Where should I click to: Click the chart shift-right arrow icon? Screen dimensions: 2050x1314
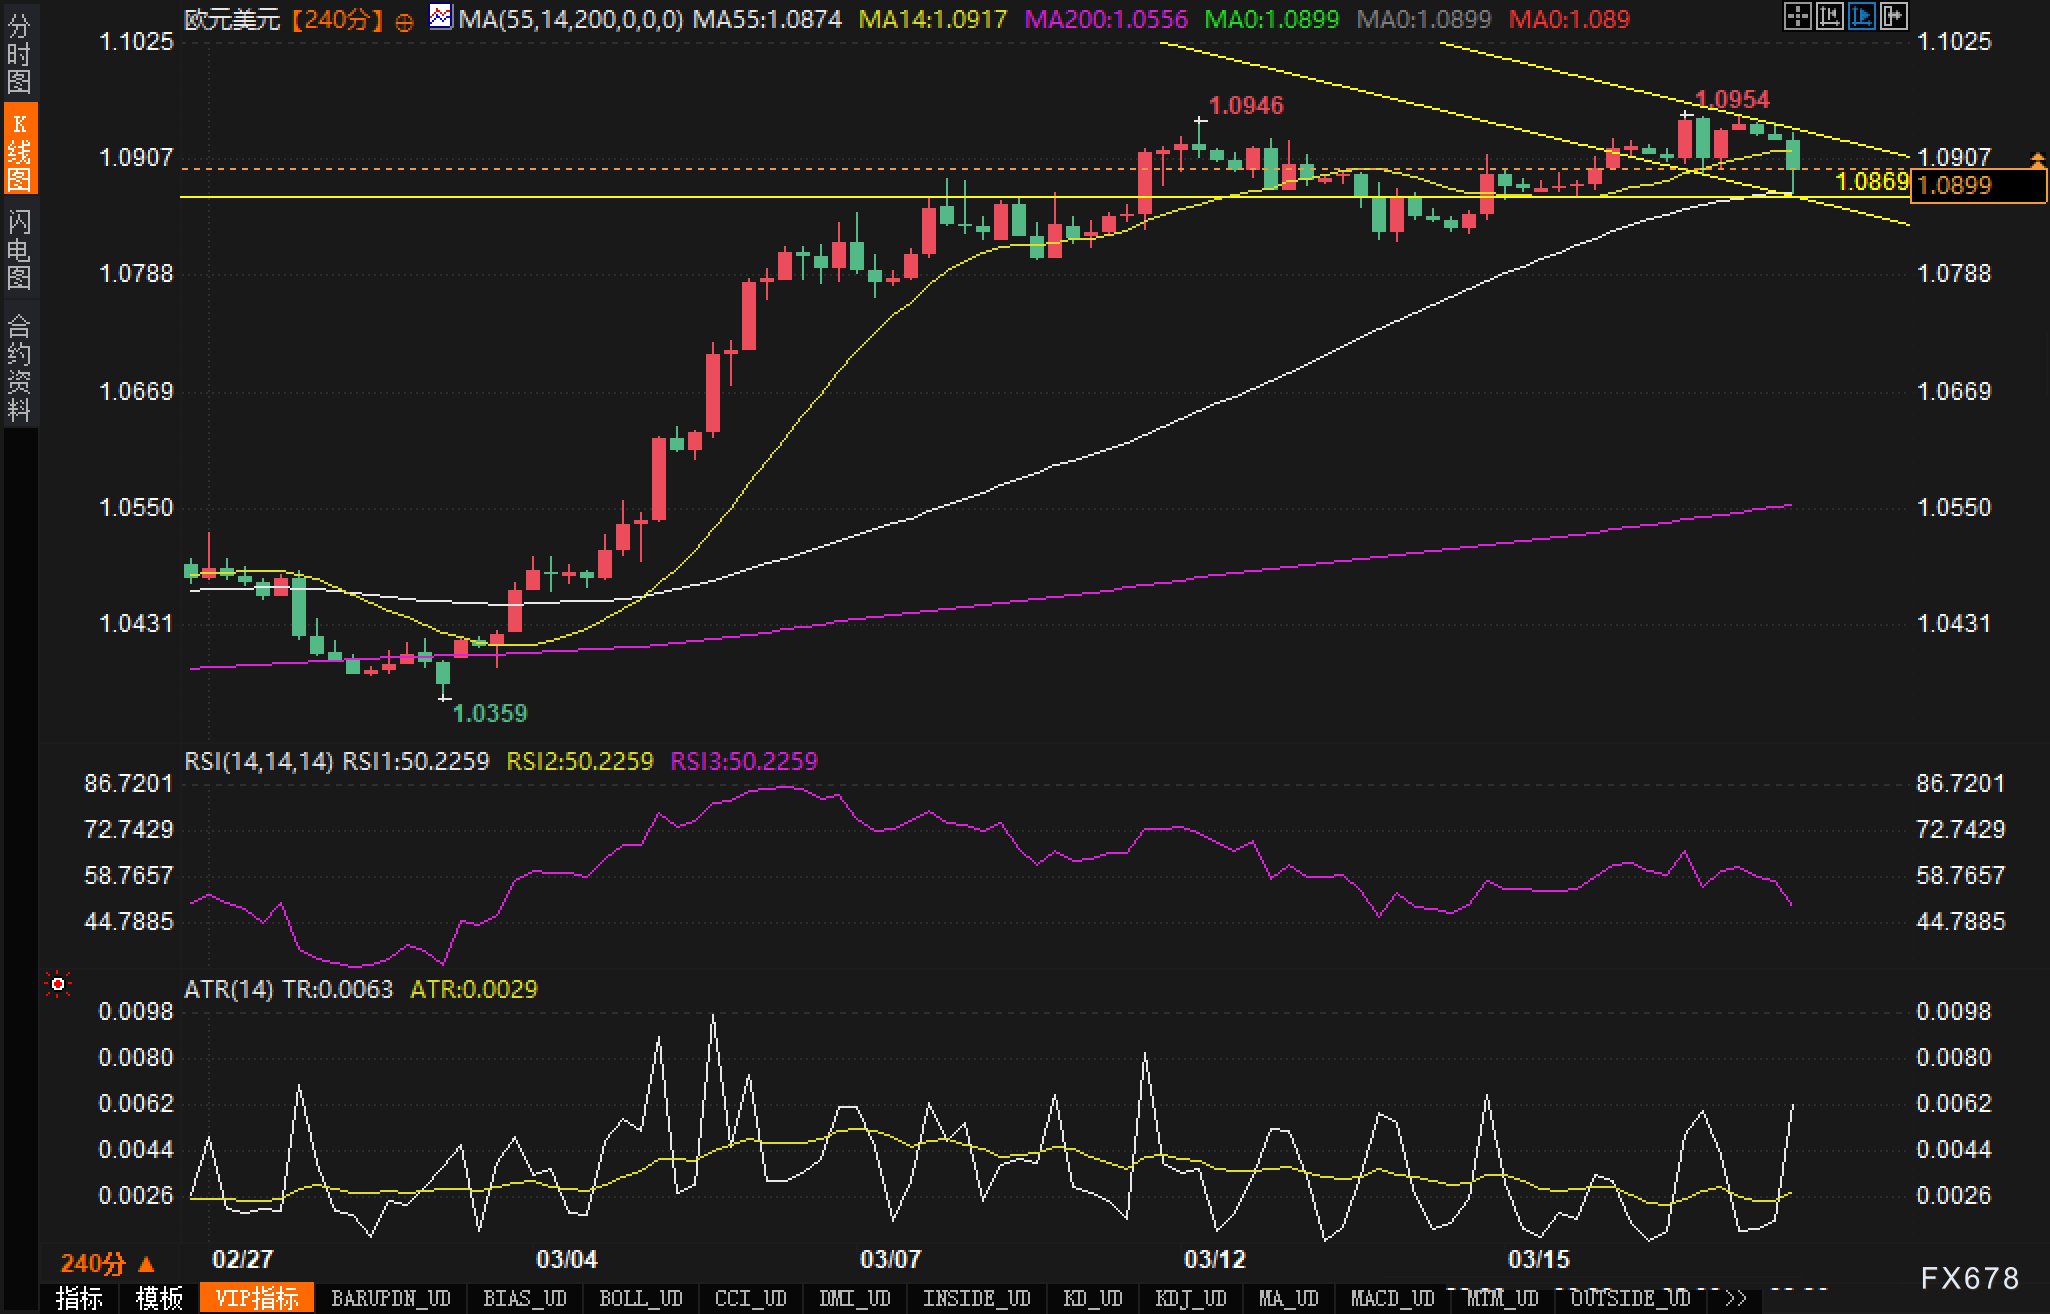pyautogui.click(x=1893, y=16)
